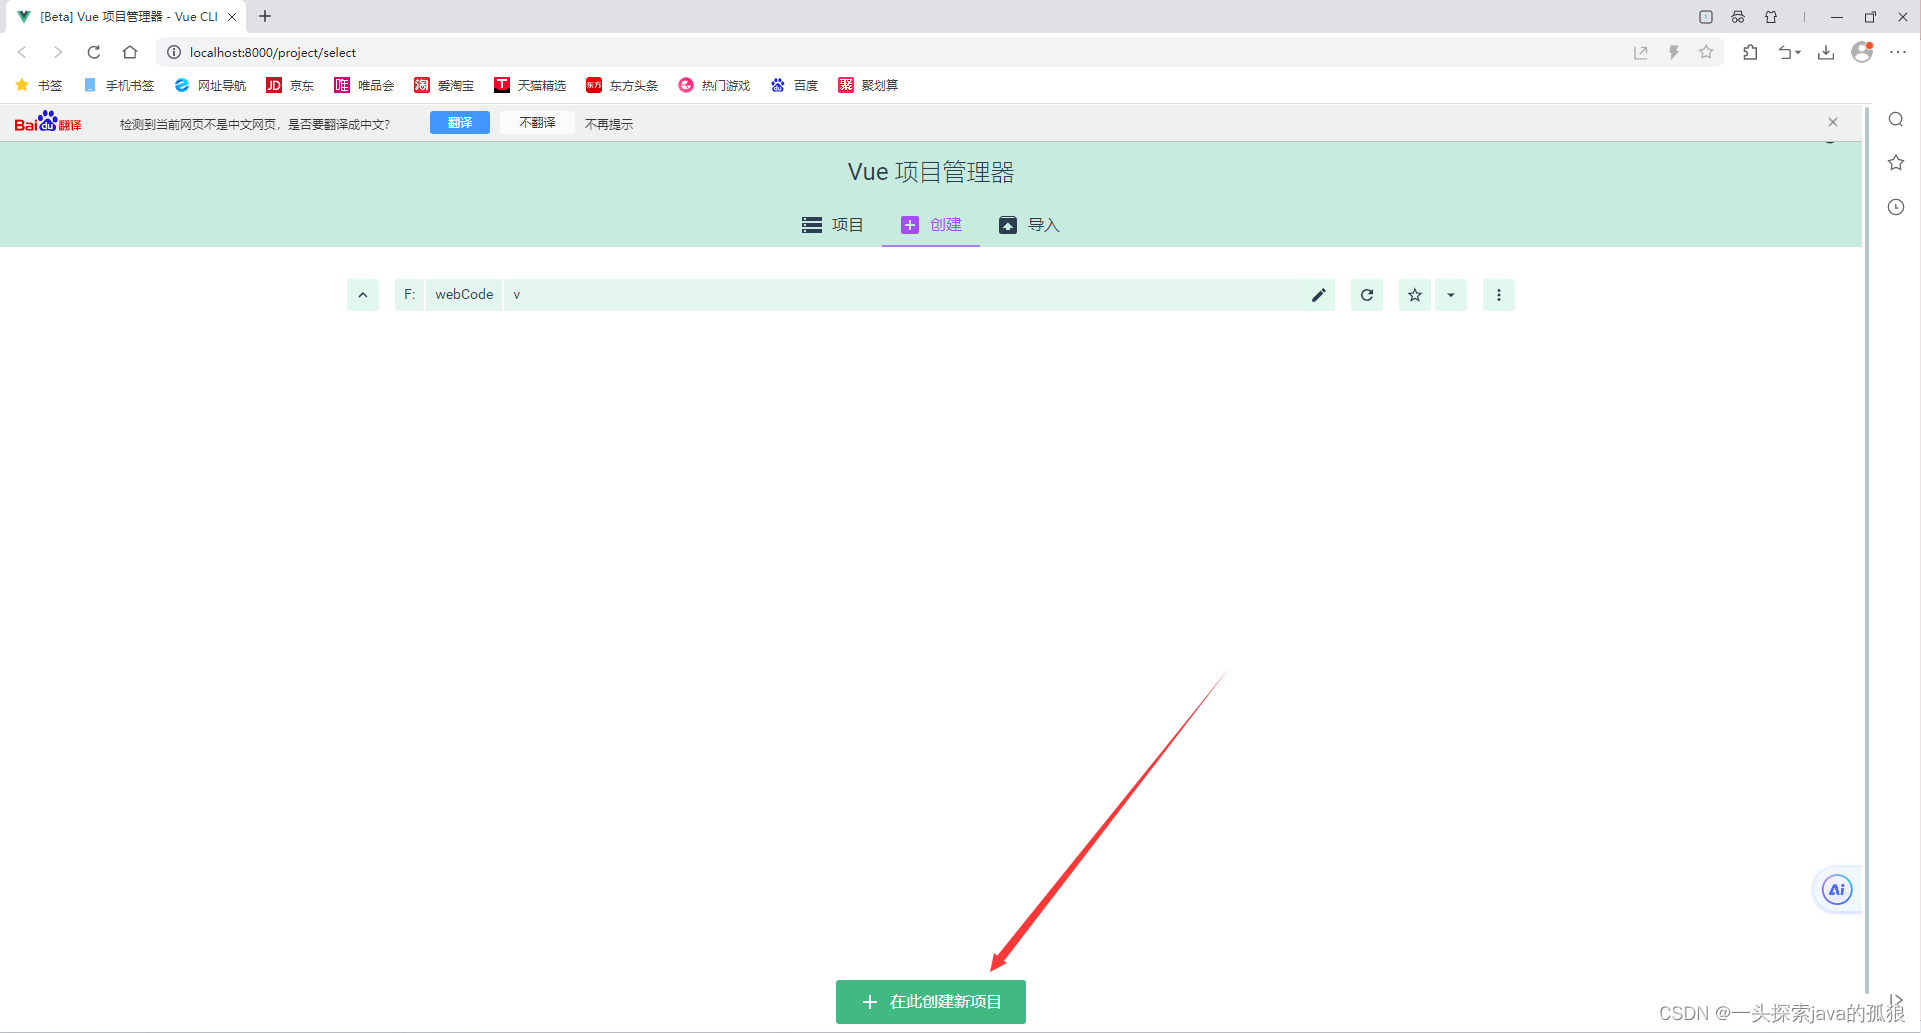Click the address bar URL
Screen dimensions: 1921x1033
(x=273, y=53)
